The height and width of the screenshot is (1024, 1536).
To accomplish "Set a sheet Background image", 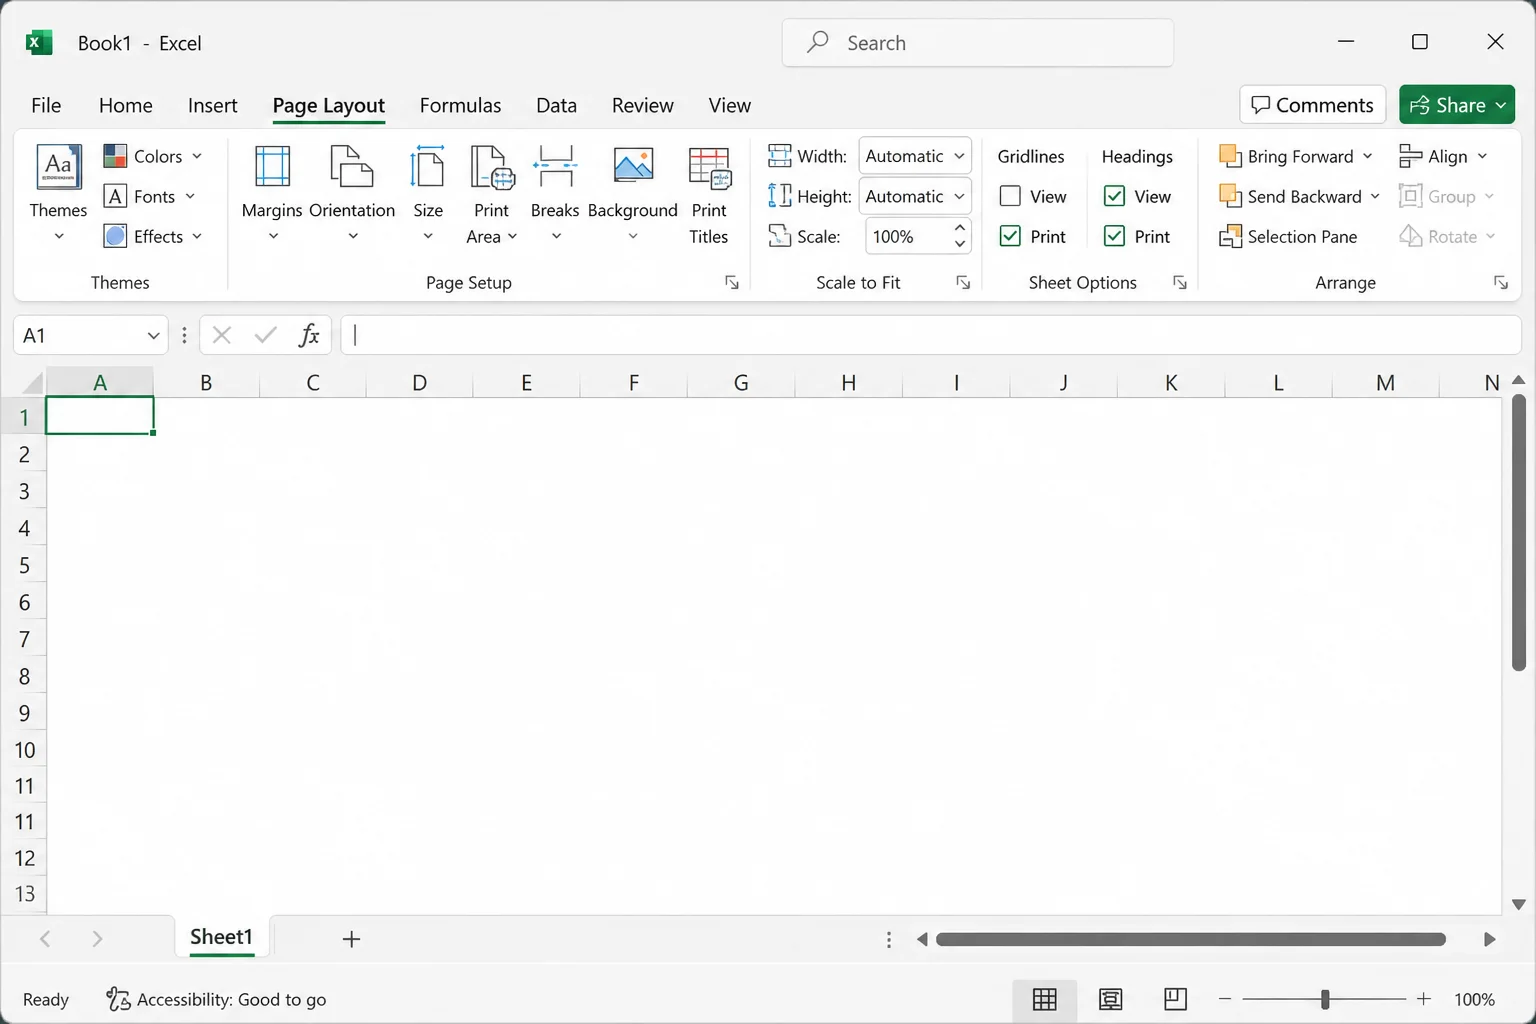I will (x=633, y=194).
